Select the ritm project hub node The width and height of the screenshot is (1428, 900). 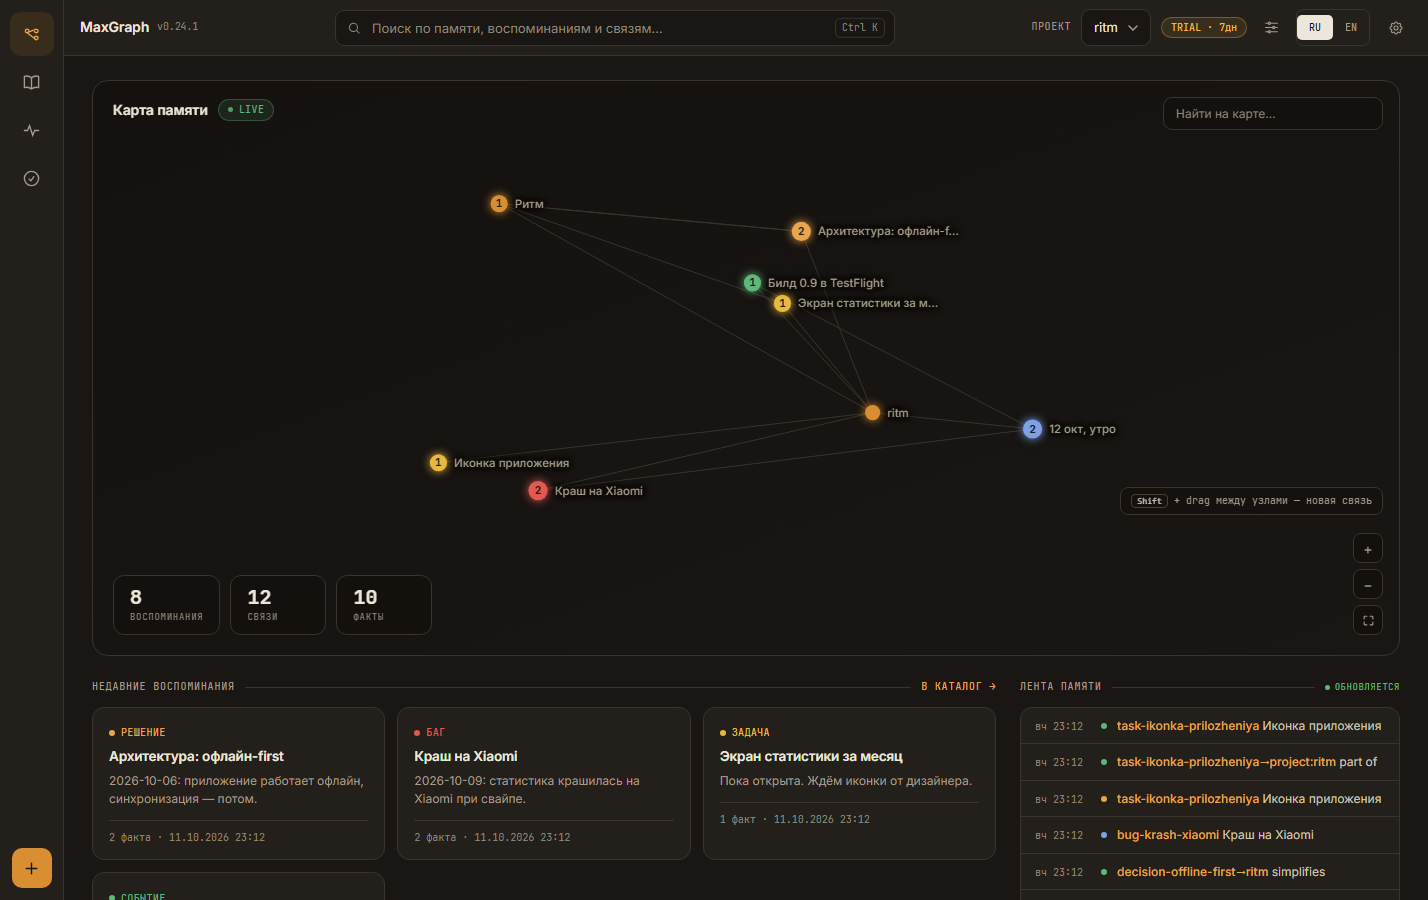(x=873, y=413)
